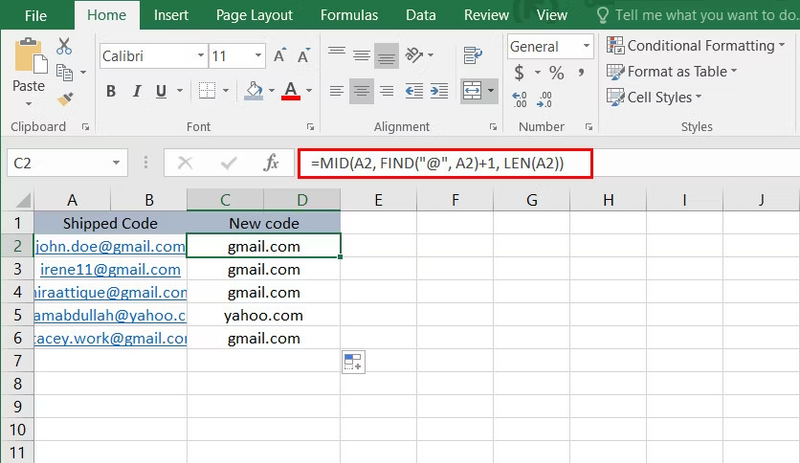Click the Paste button
The image size is (800, 463).
click(x=28, y=71)
